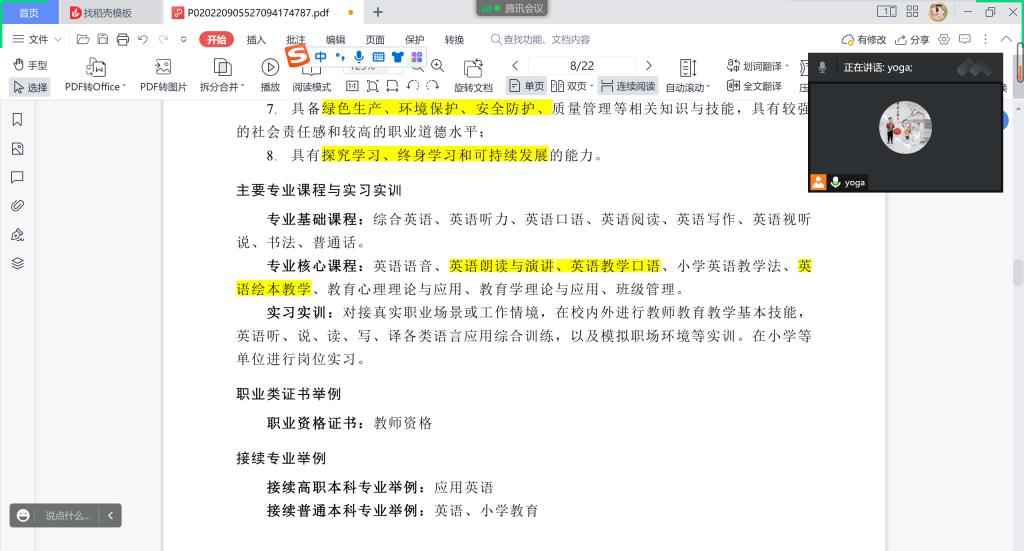Click the page number field 8/22
1024x551 pixels.
coord(581,66)
